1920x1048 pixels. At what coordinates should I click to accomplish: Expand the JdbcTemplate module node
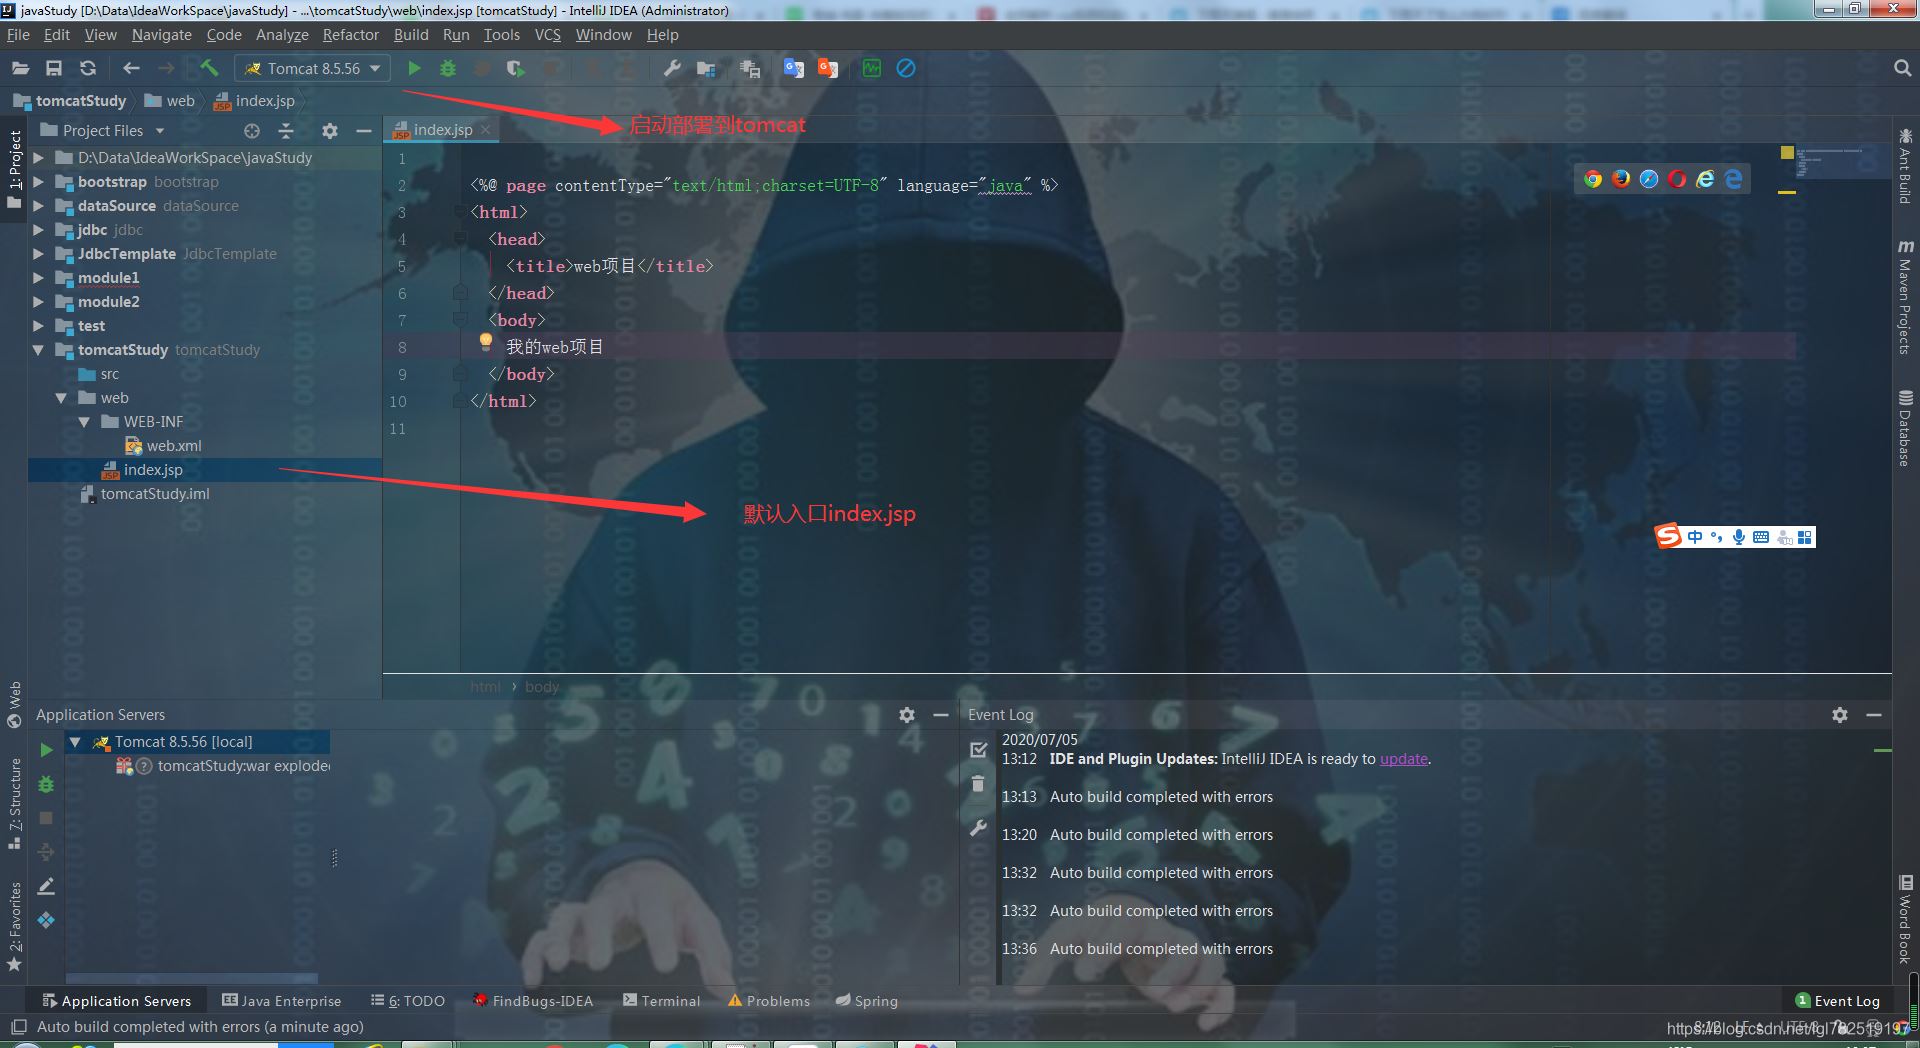38,254
